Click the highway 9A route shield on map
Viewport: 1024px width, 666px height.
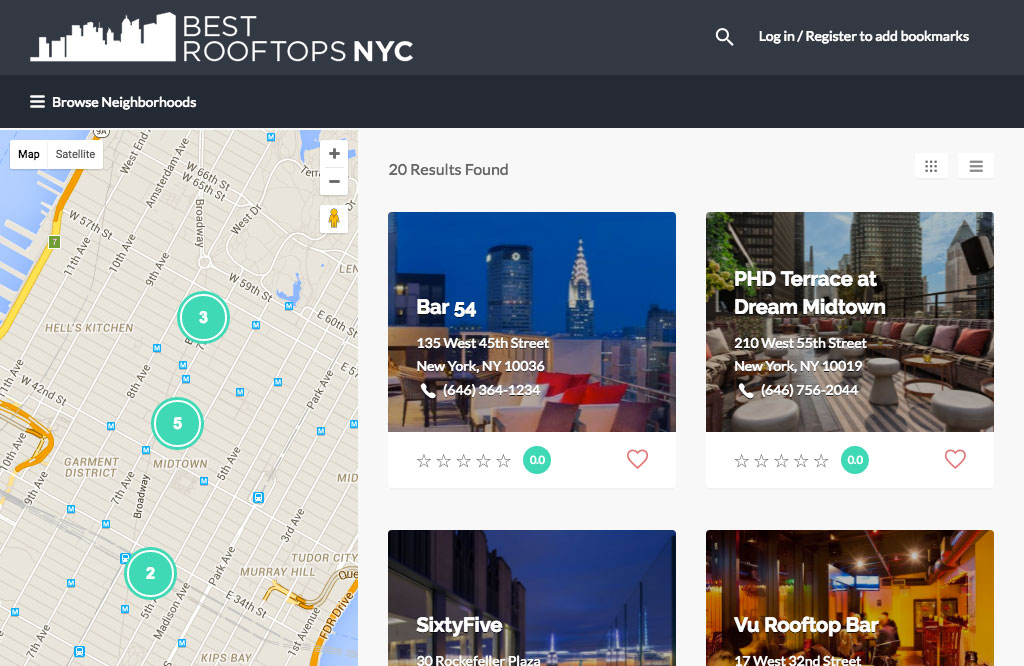[x=101, y=132]
